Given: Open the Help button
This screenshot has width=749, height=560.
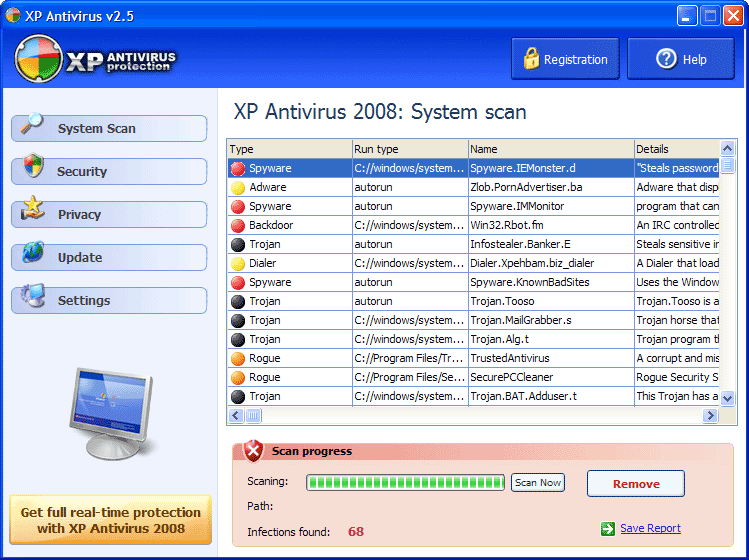Looking at the screenshot, I should pyautogui.click(x=681, y=59).
